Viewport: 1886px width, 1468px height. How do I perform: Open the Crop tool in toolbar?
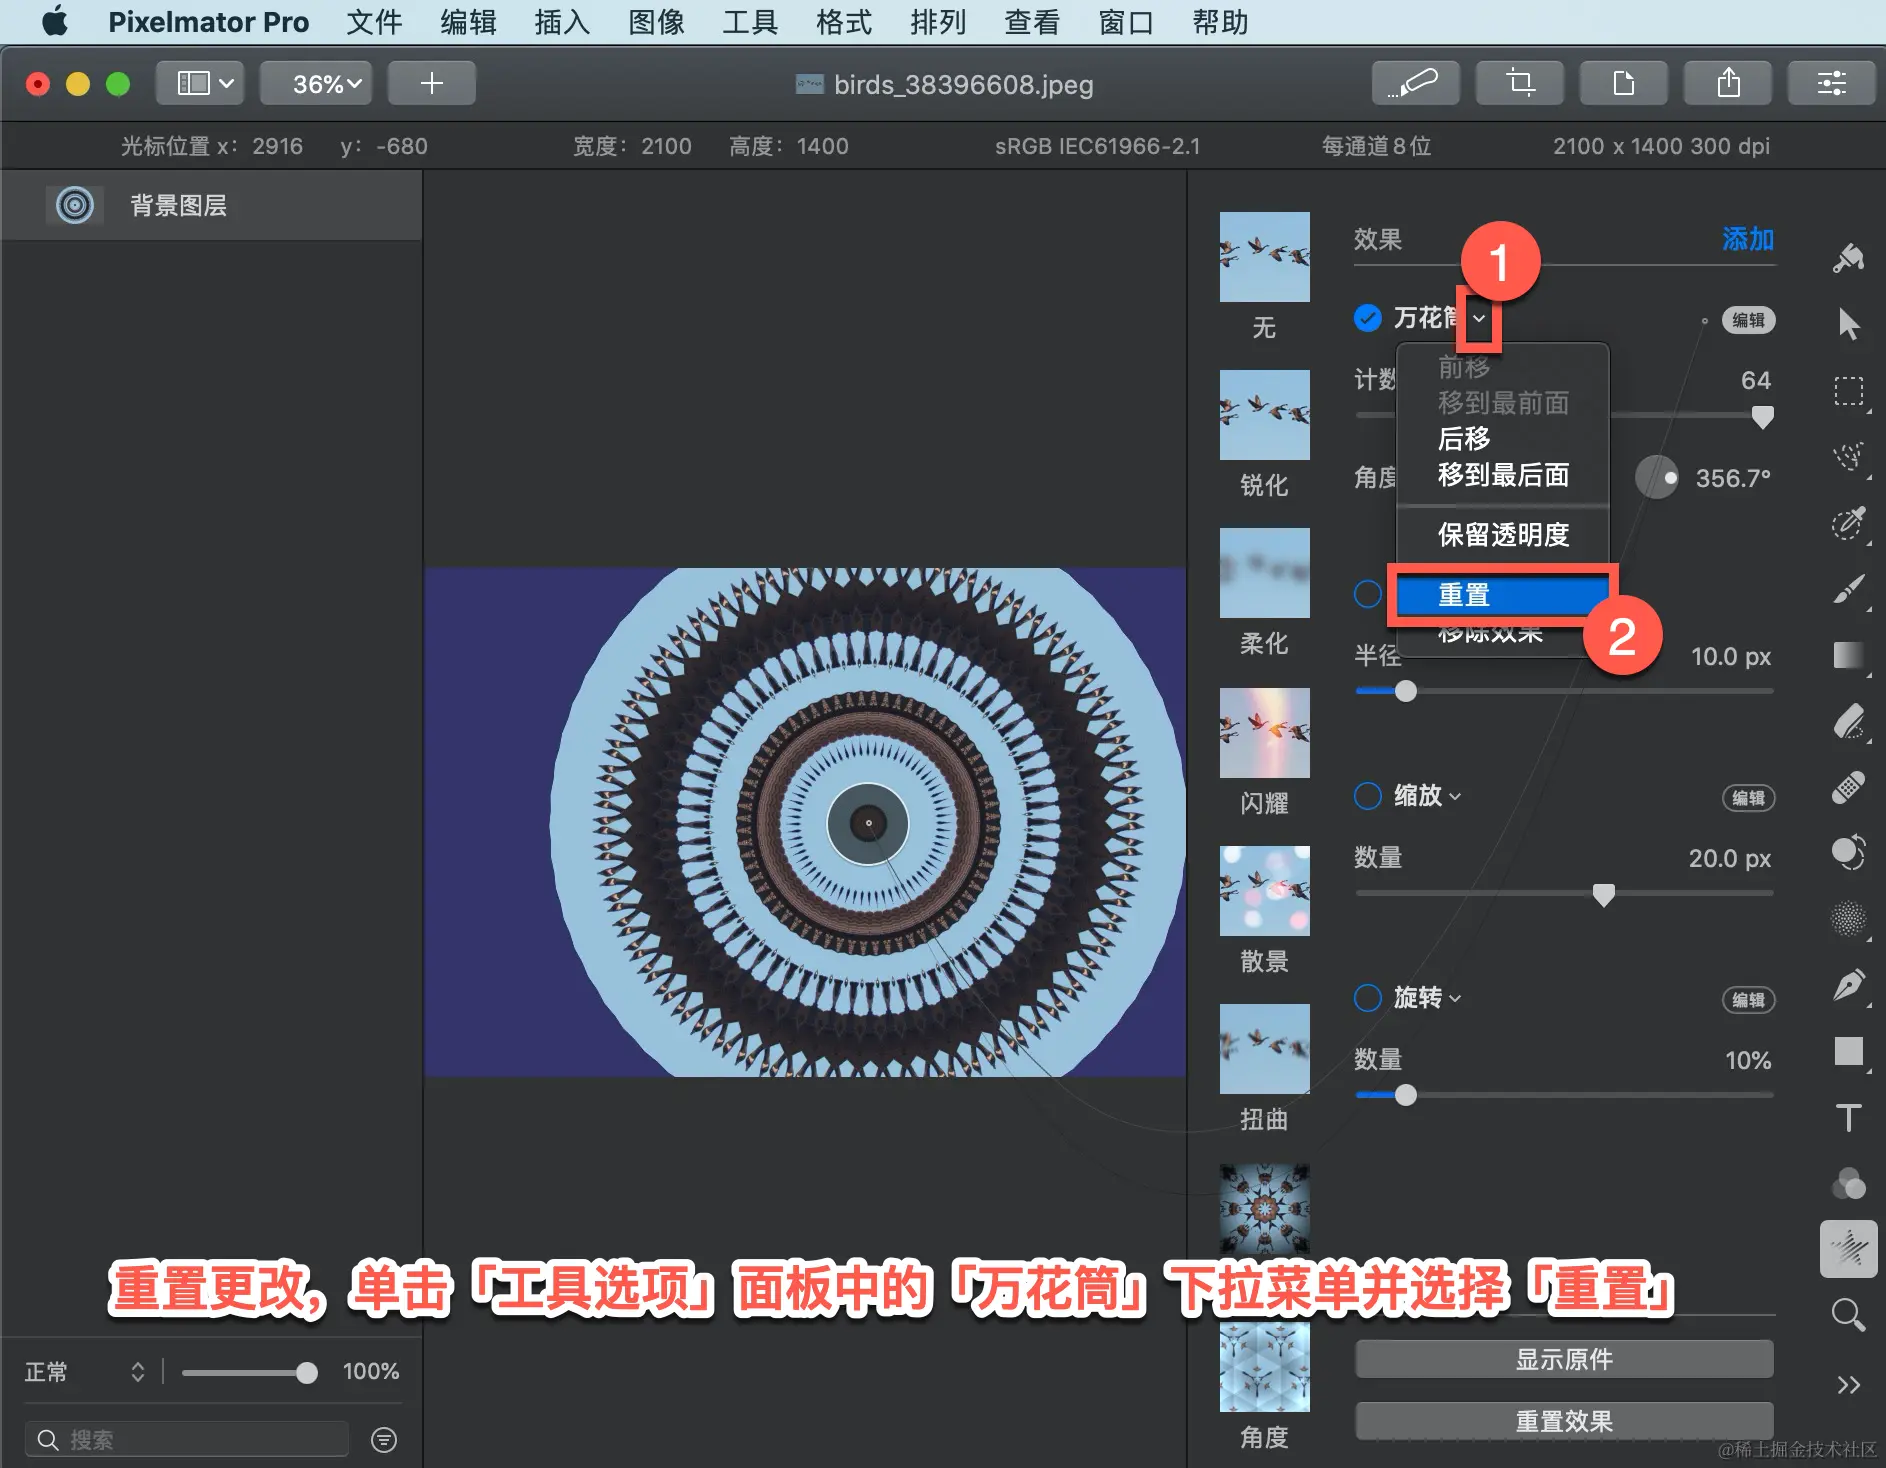click(x=1520, y=83)
